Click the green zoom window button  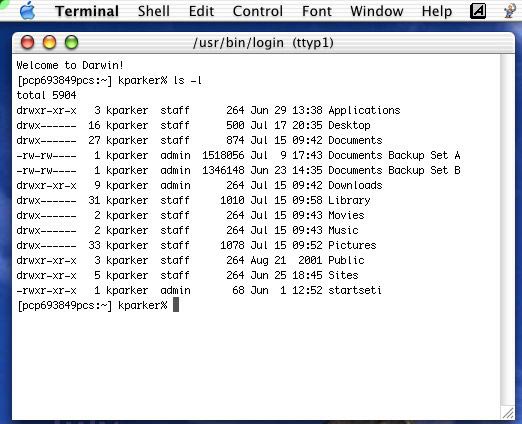tap(71, 43)
